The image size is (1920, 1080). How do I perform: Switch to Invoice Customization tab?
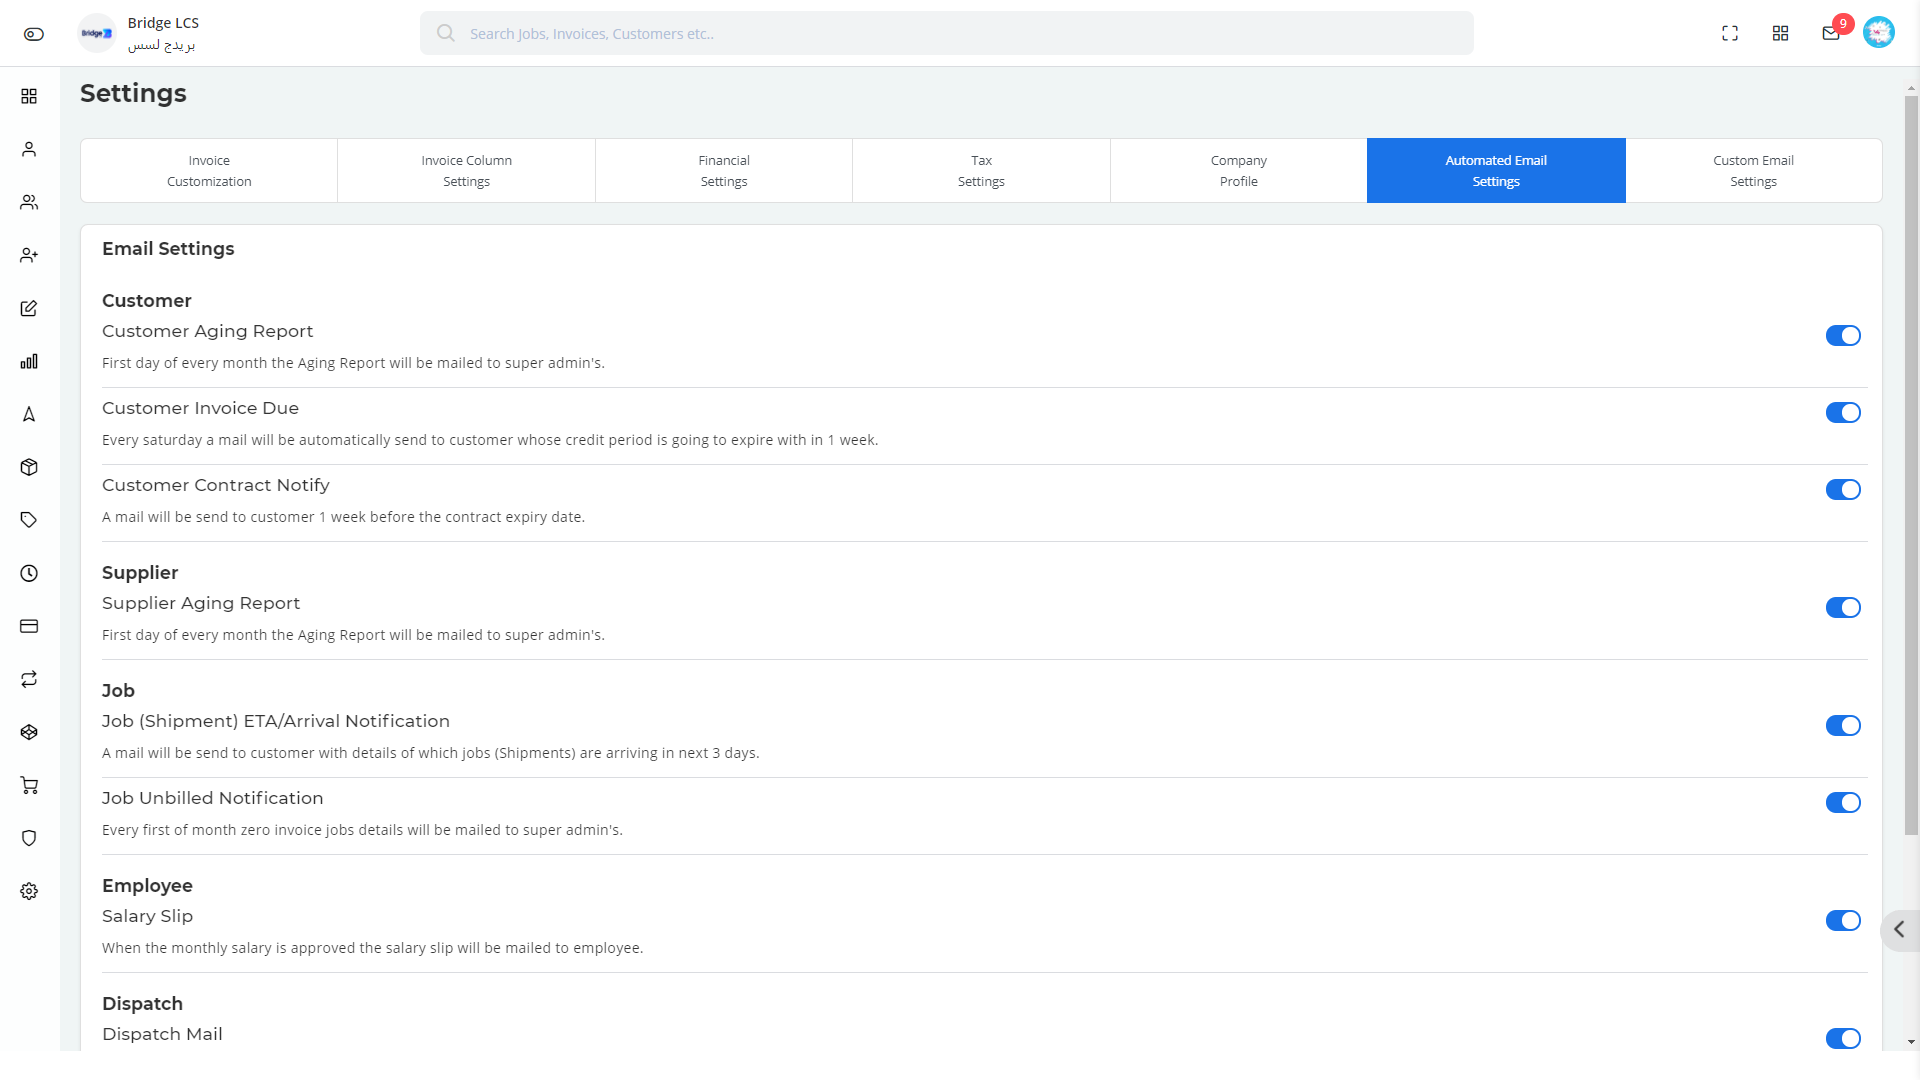coord(208,170)
